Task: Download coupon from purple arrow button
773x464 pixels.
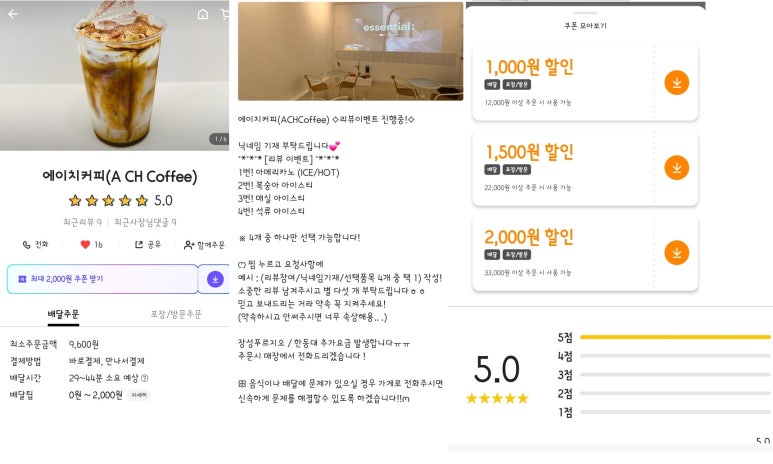Action: click(215, 279)
